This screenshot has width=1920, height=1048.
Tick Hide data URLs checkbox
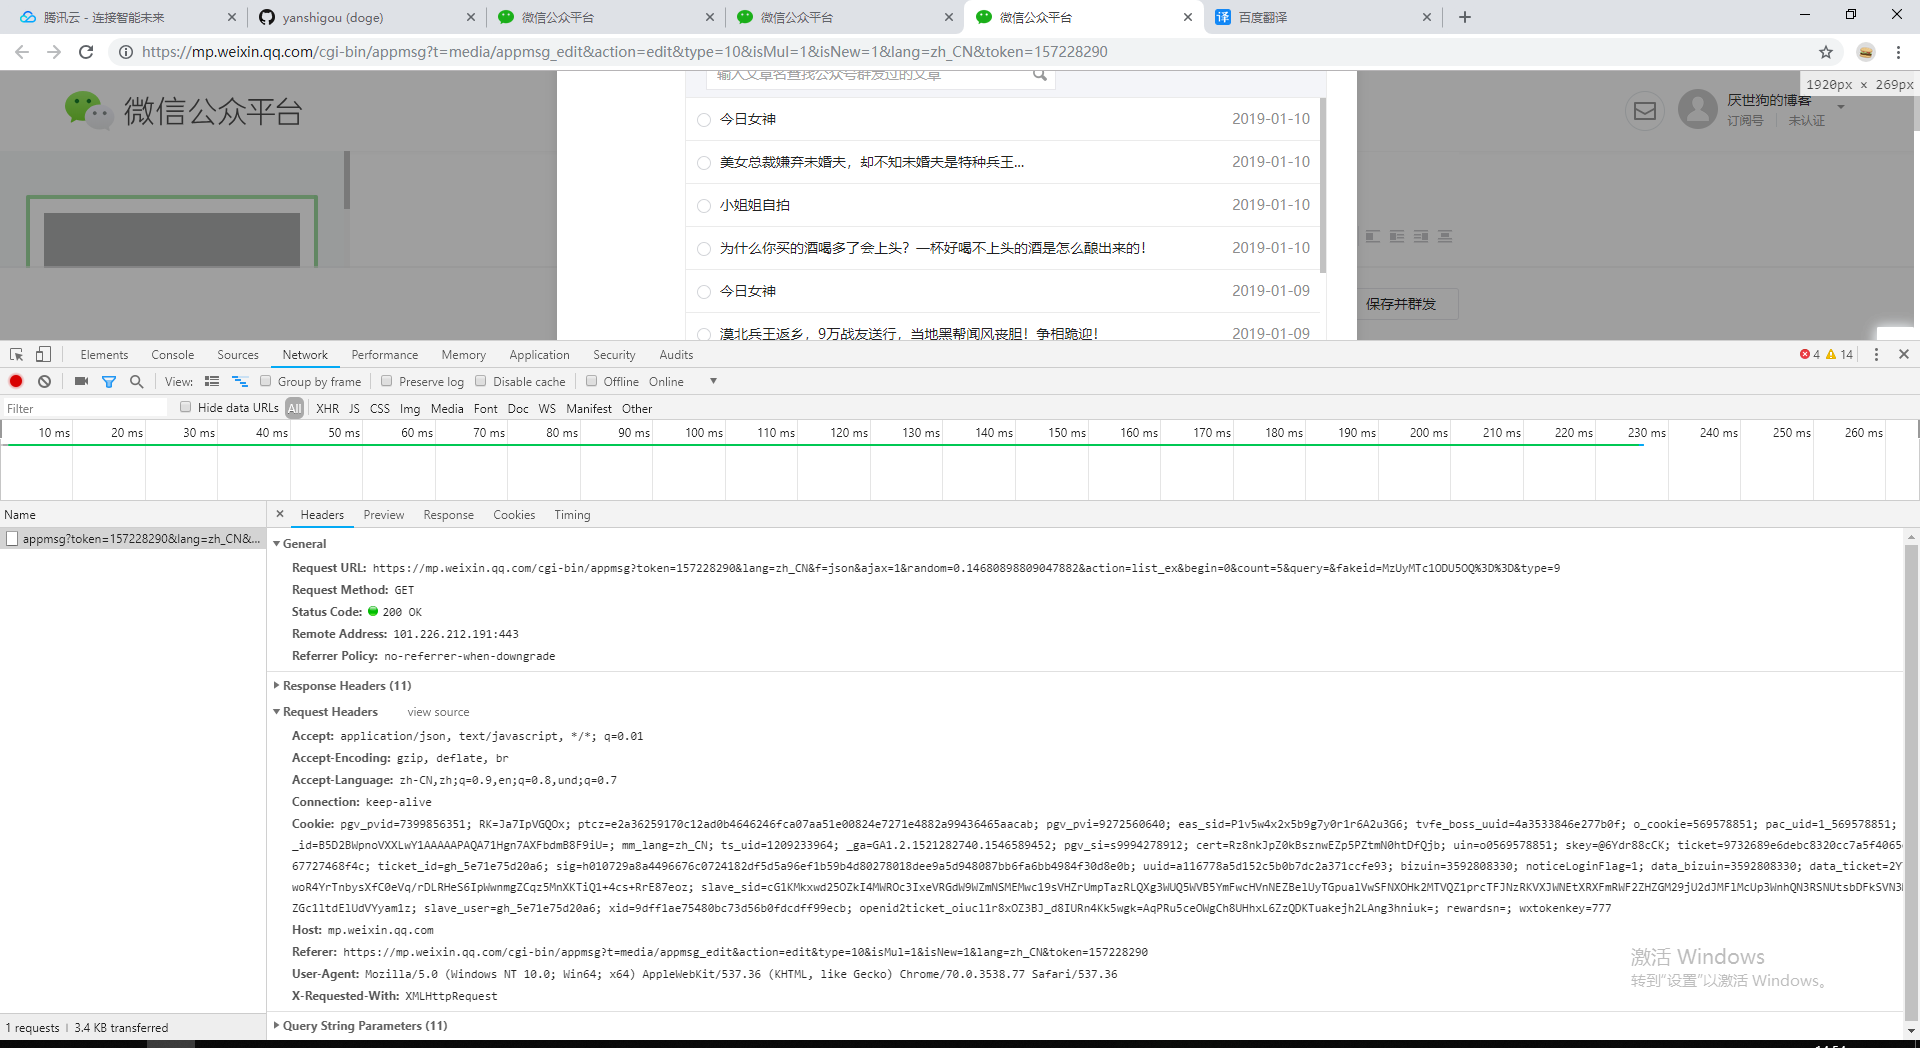186,407
